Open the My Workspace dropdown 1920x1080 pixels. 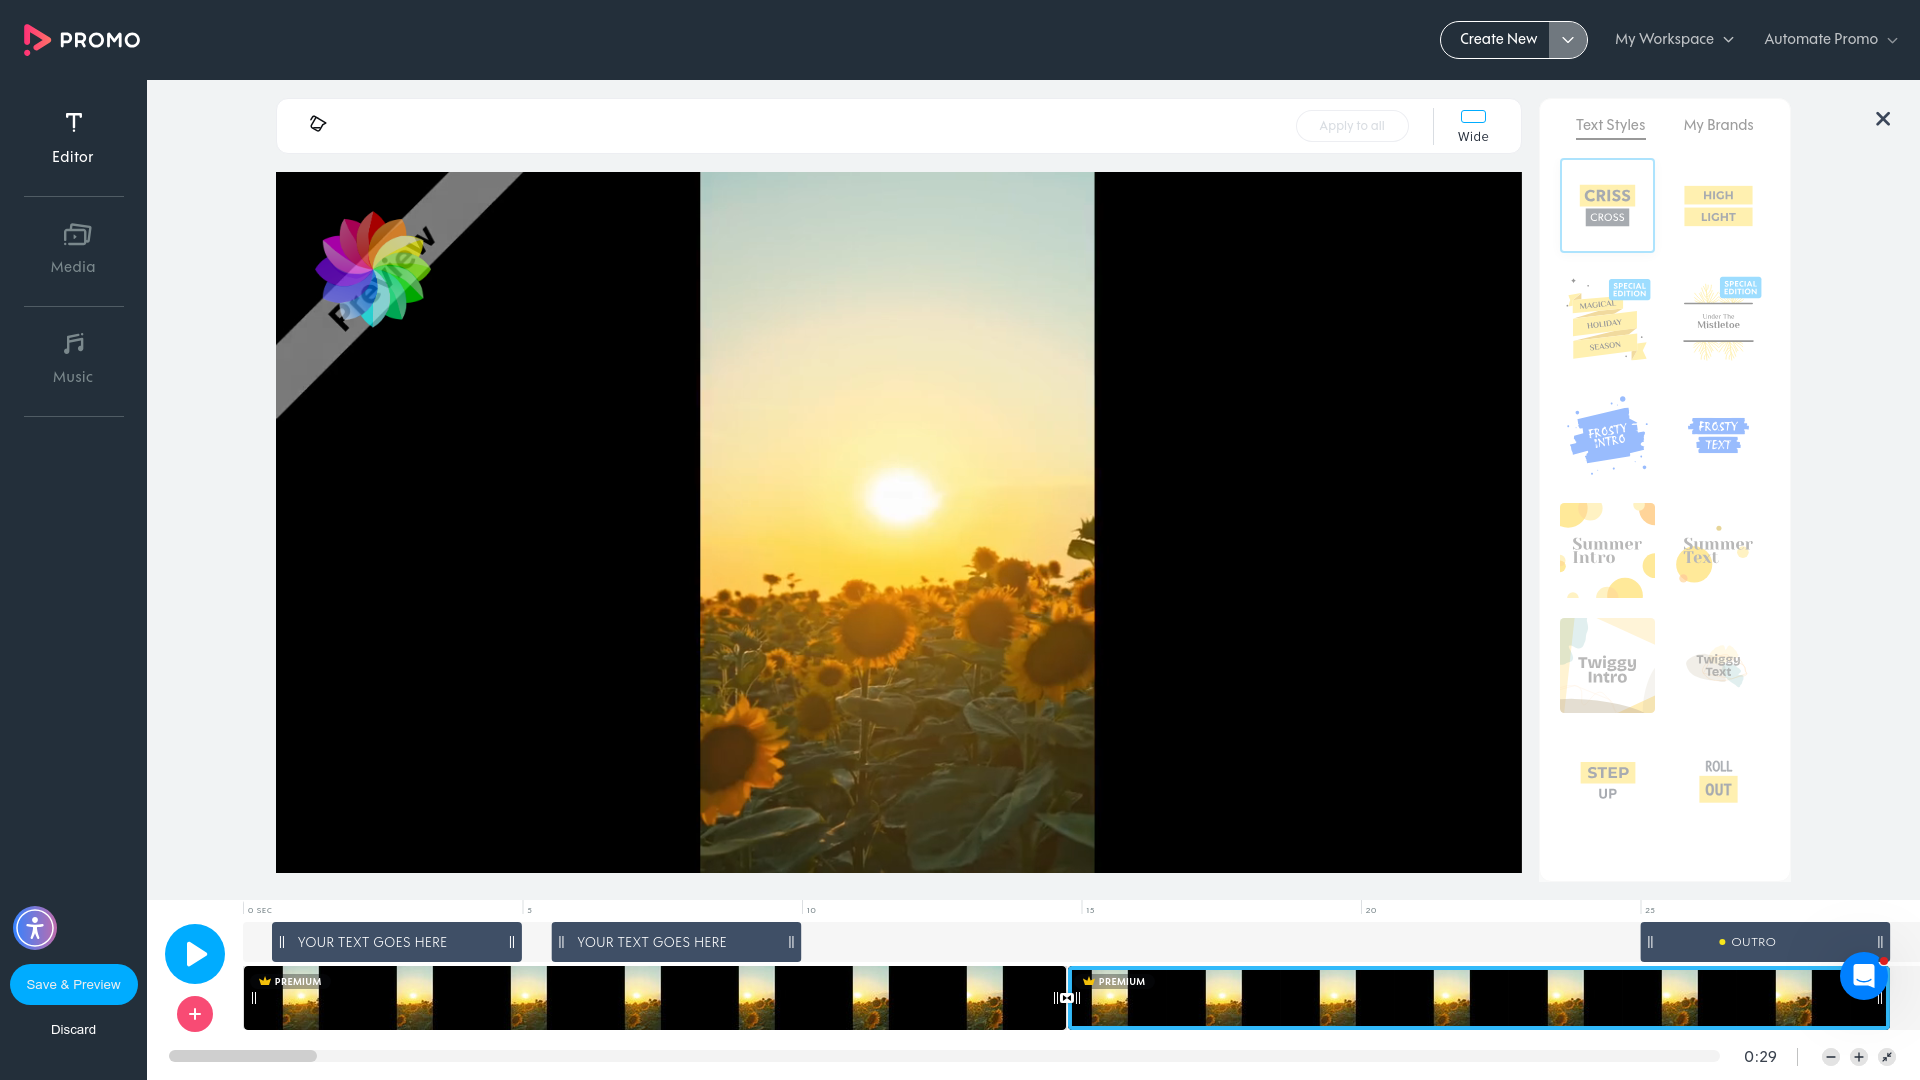(x=1674, y=39)
